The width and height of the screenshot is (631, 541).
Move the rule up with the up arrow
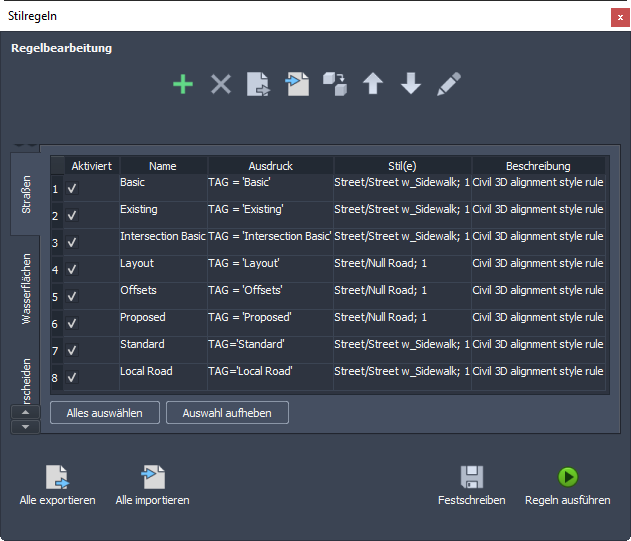coord(373,84)
